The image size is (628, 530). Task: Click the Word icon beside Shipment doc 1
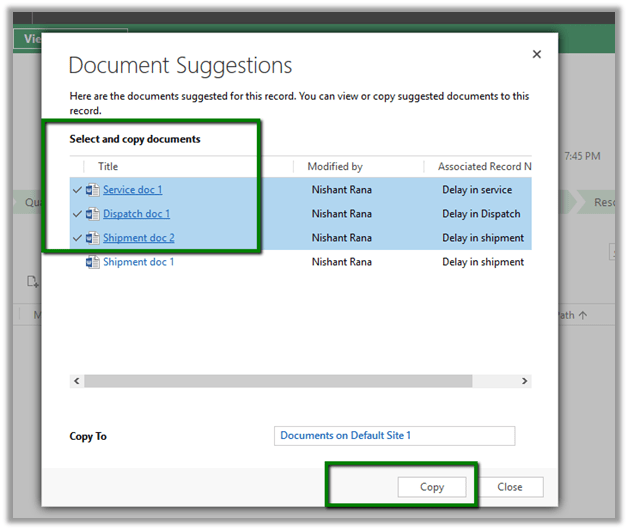click(x=93, y=262)
